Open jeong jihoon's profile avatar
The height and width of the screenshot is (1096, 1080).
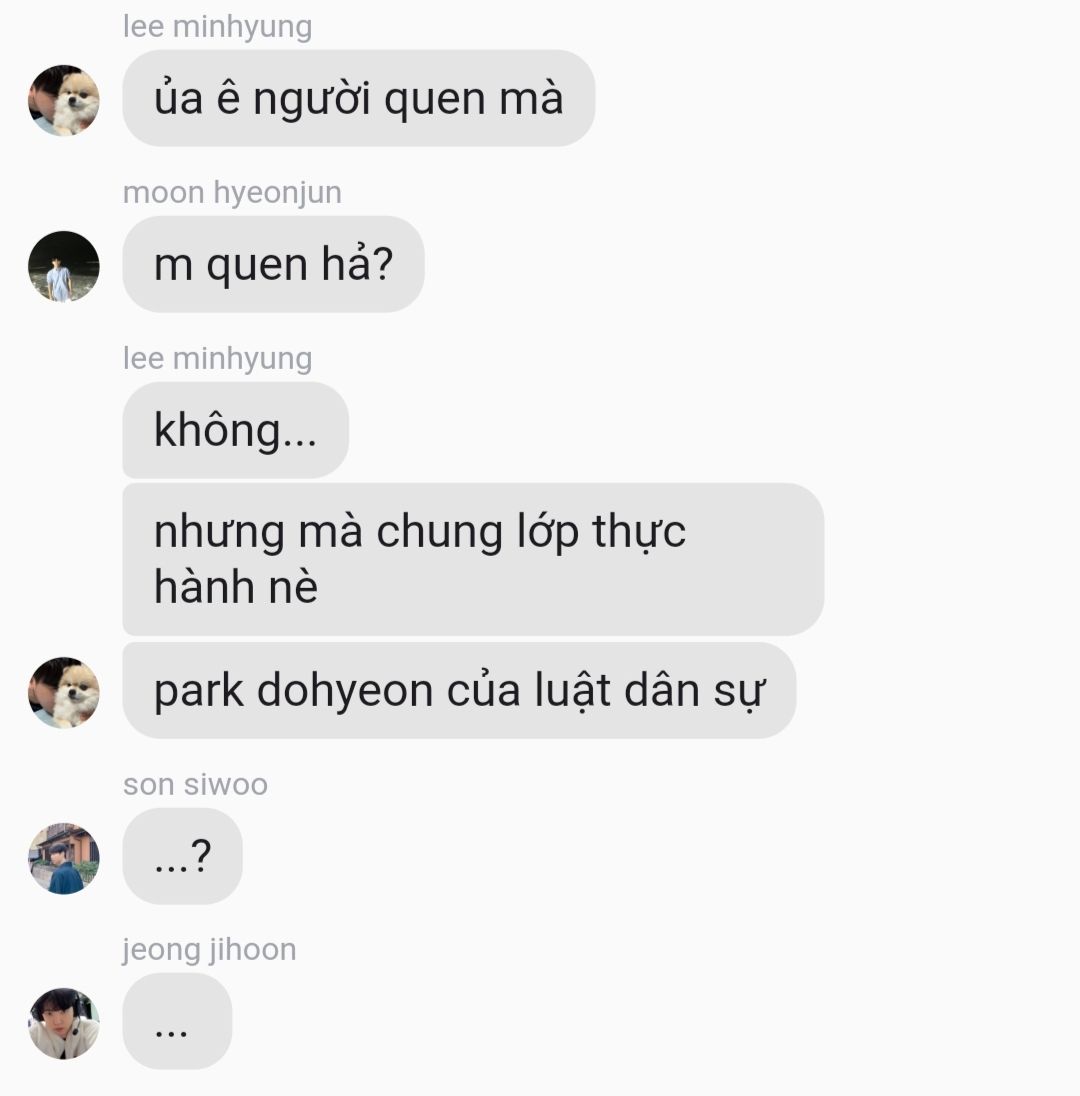coord(64,1024)
